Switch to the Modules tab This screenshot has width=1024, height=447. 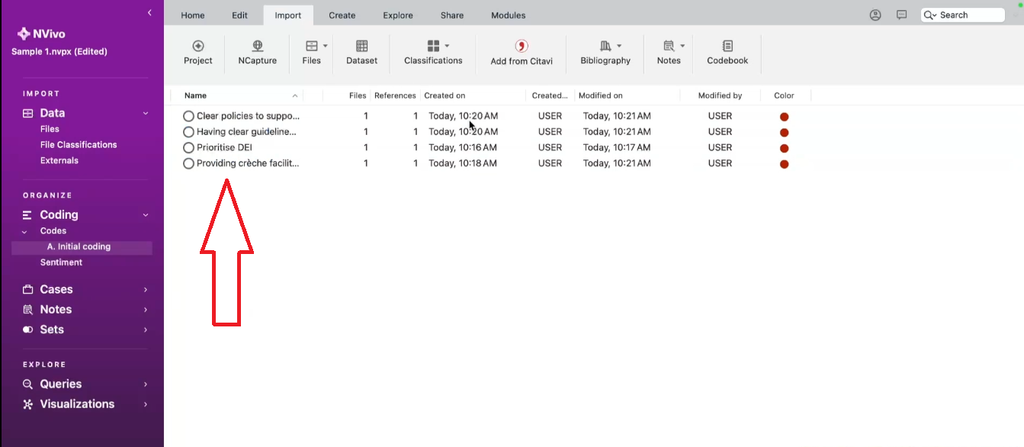[x=508, y=15]
